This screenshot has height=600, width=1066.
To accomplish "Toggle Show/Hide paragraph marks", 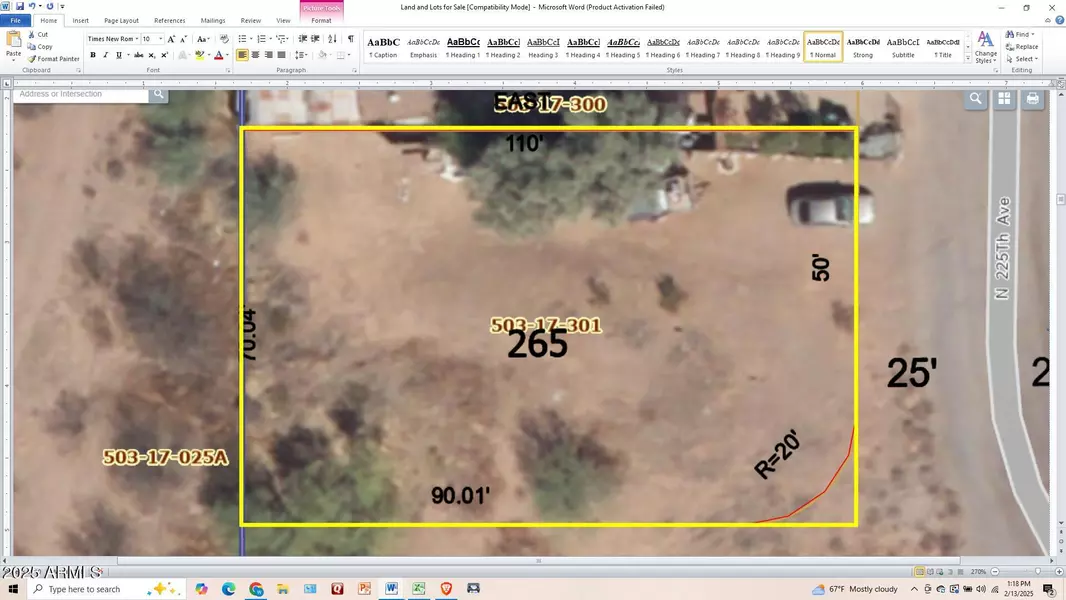I will click(x=350, y=39).
